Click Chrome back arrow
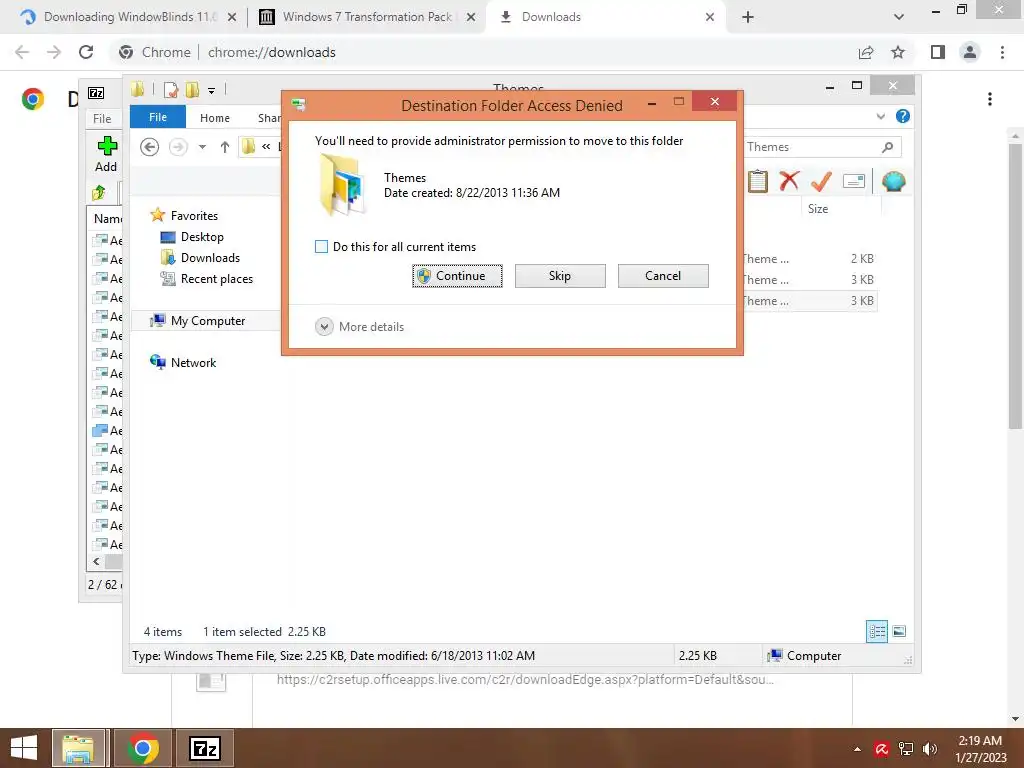 pyautogui.click(x=22, y=52)
